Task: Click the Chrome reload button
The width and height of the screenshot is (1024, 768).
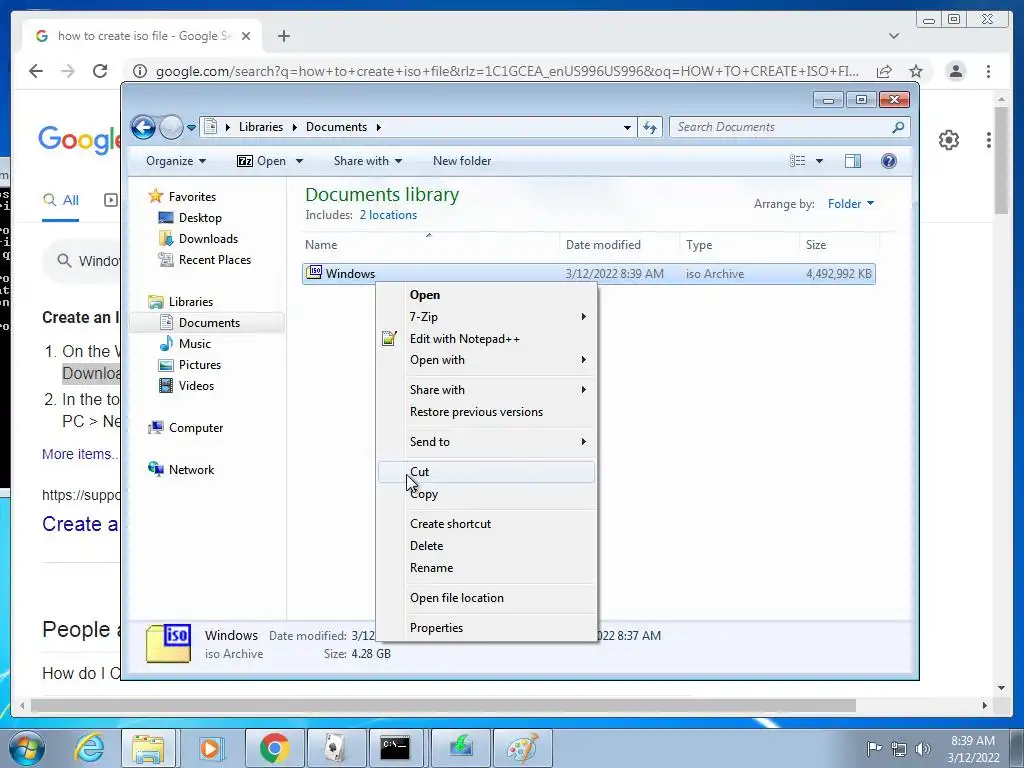Action: 100,71
